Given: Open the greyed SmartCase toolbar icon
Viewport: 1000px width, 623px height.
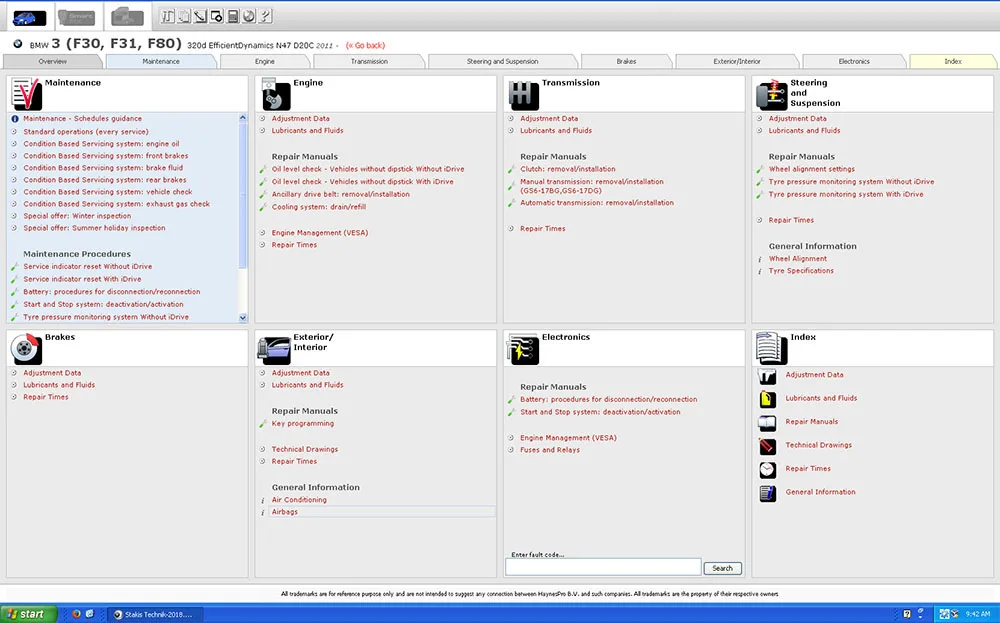Looking at the screenshot, I should click(77, 17).
